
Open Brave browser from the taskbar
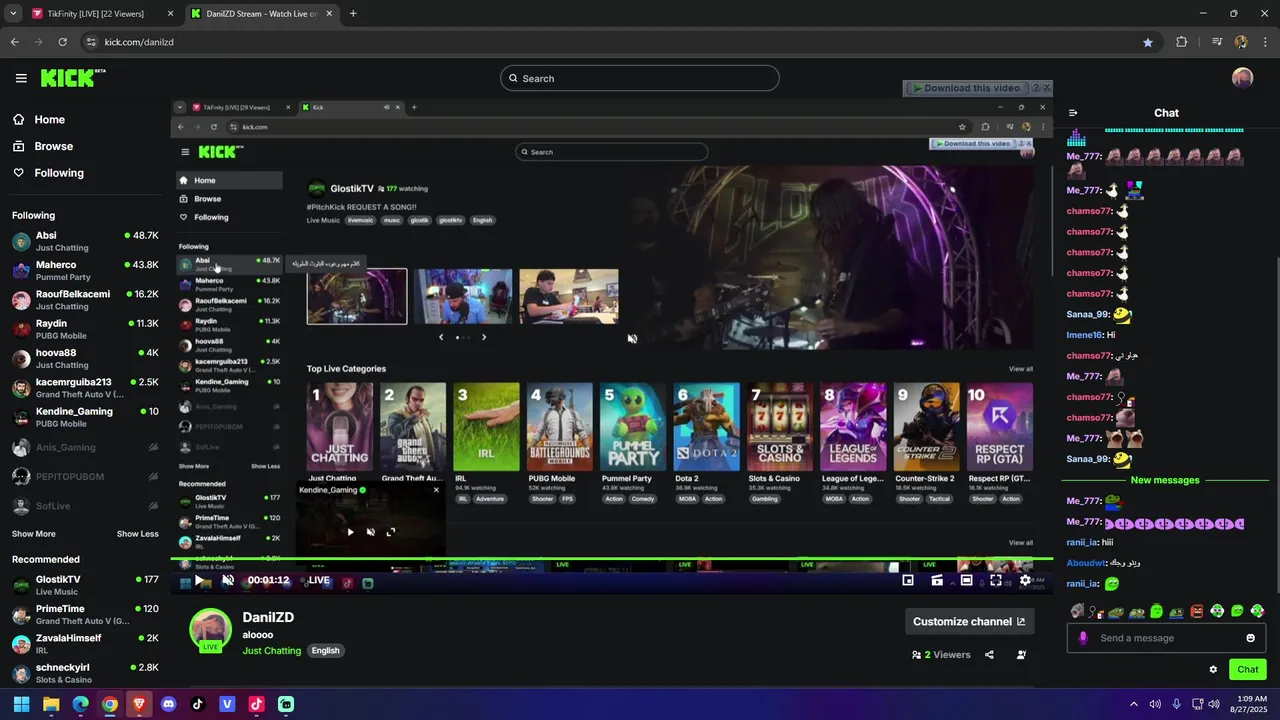click(139, 704)
